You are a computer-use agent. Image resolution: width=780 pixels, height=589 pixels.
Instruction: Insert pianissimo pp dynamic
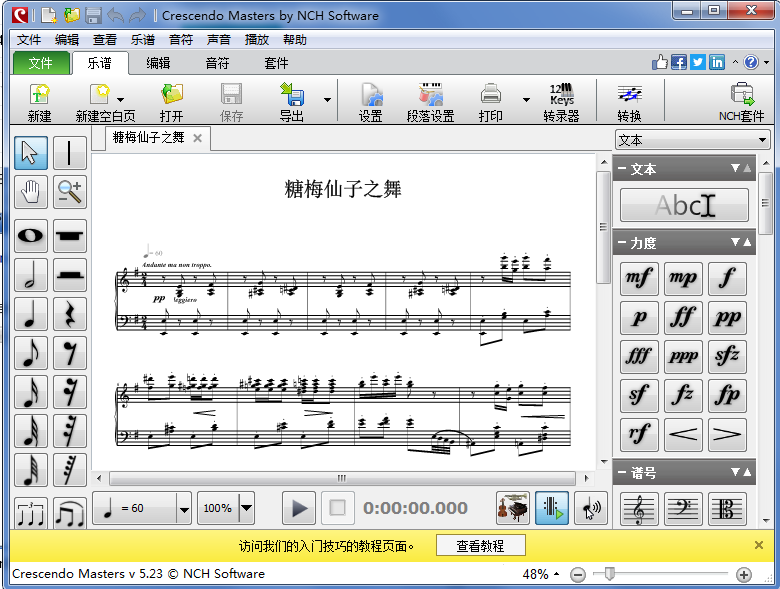click(x=727, y=318)
